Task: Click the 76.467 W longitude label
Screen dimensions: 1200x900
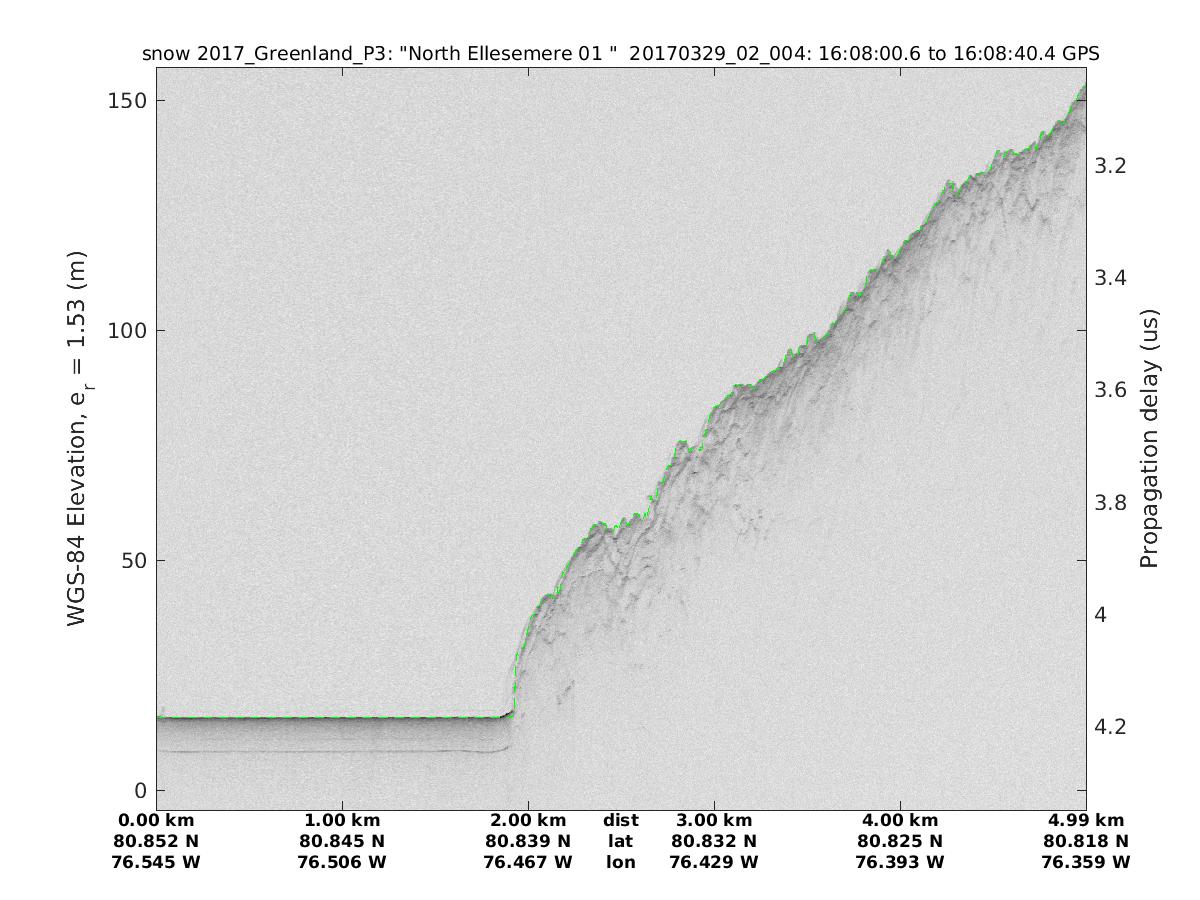Action: coord(527,861)
